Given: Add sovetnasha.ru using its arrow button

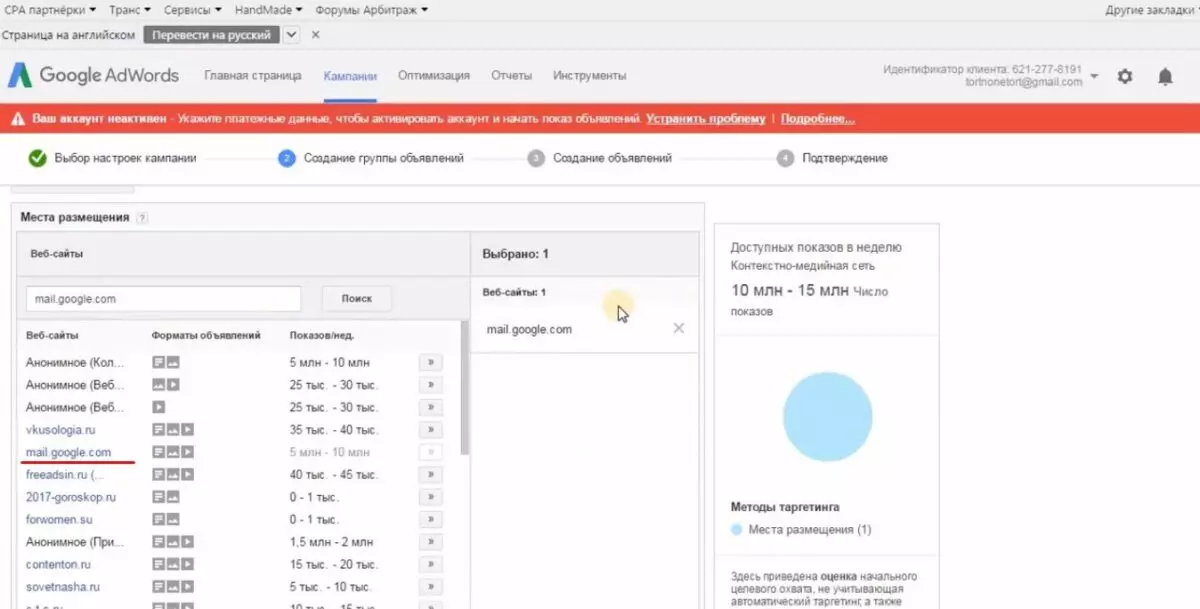Looking at the screenshot, I should click(x=429, y=587).
